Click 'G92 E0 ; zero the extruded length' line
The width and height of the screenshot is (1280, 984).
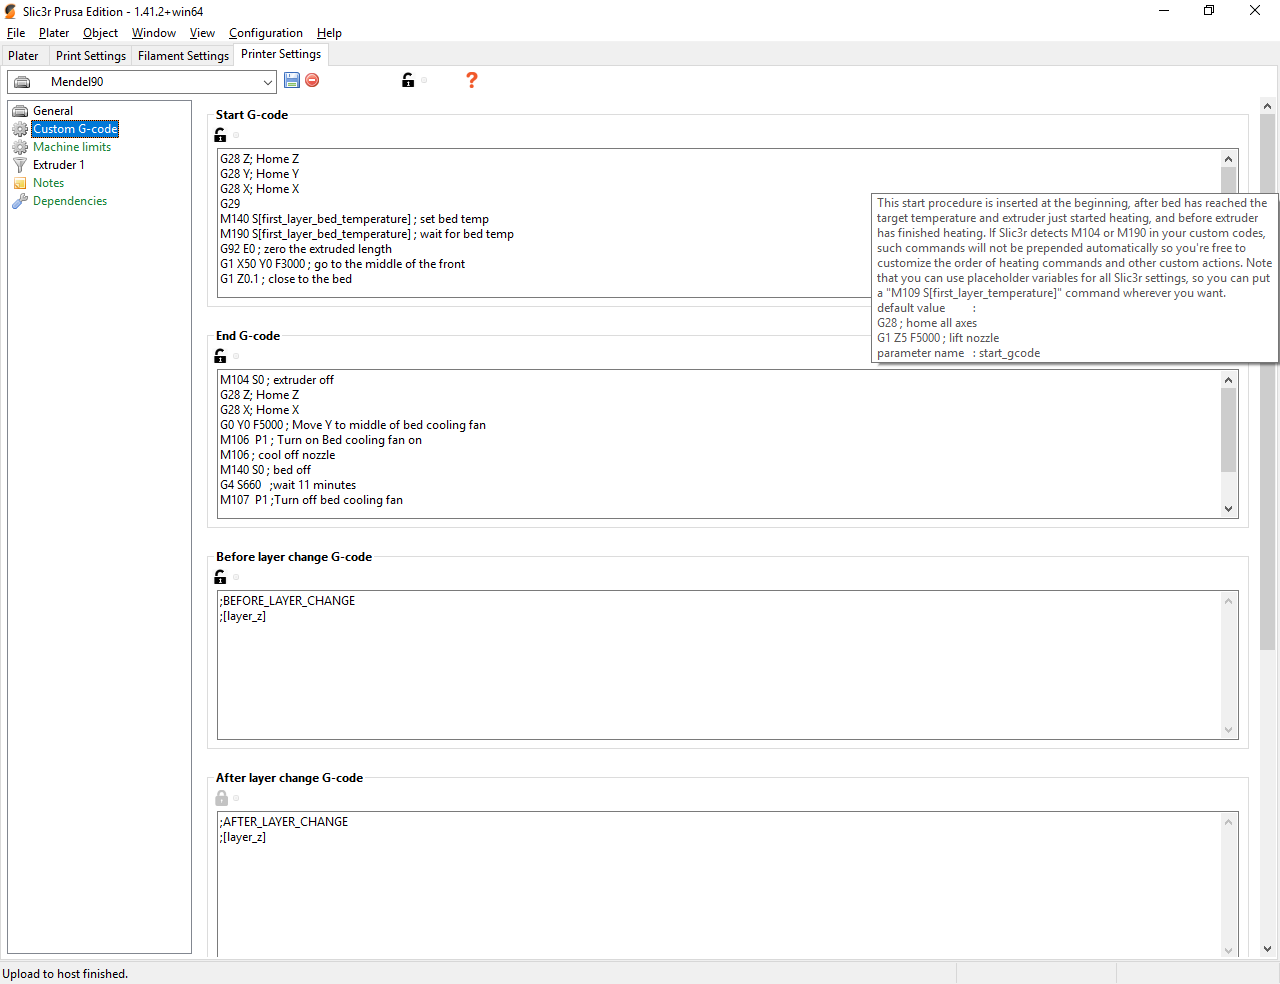pyautogui.click(x=306, y=249)
